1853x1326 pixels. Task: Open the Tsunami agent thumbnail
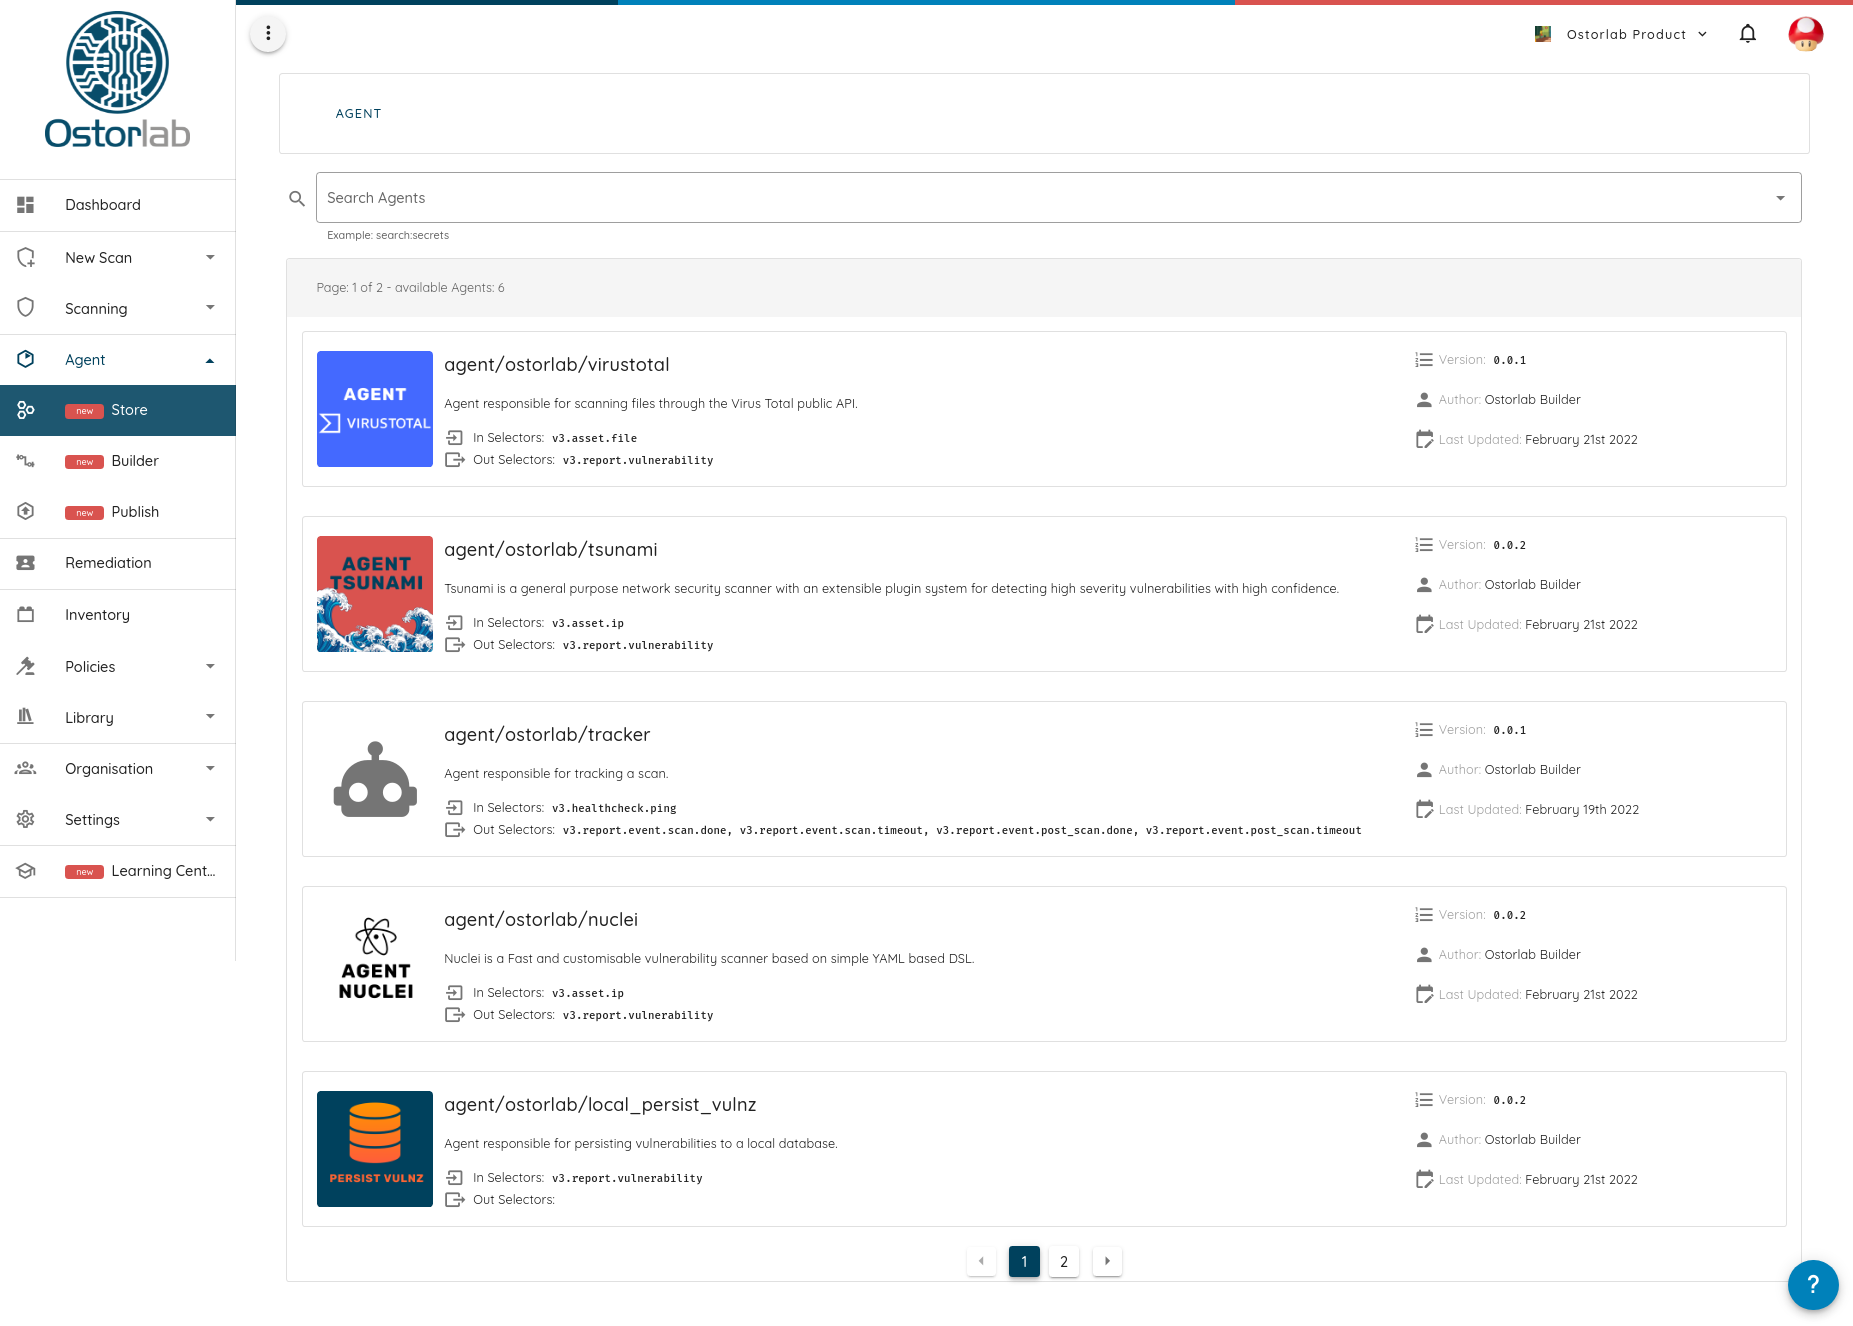[375, 594]
